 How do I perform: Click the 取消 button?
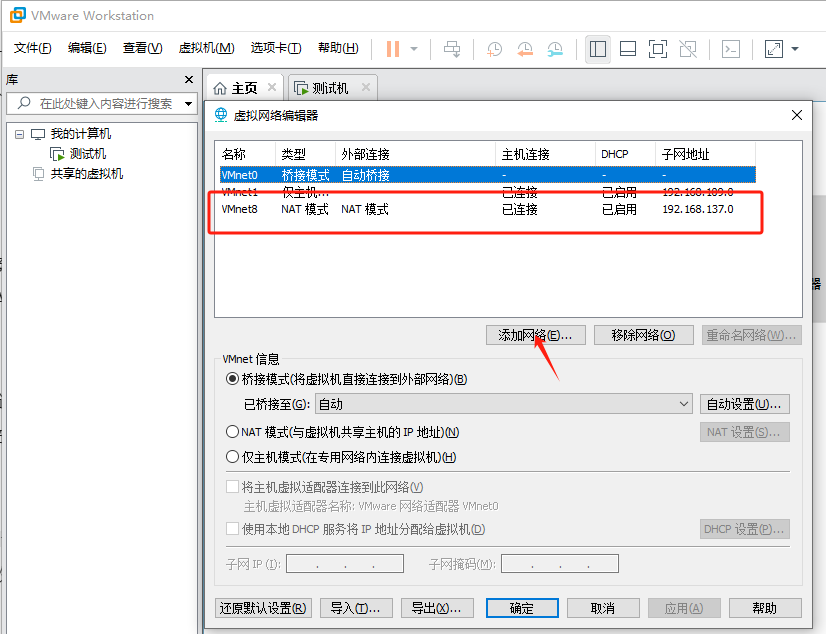(603, 608)
